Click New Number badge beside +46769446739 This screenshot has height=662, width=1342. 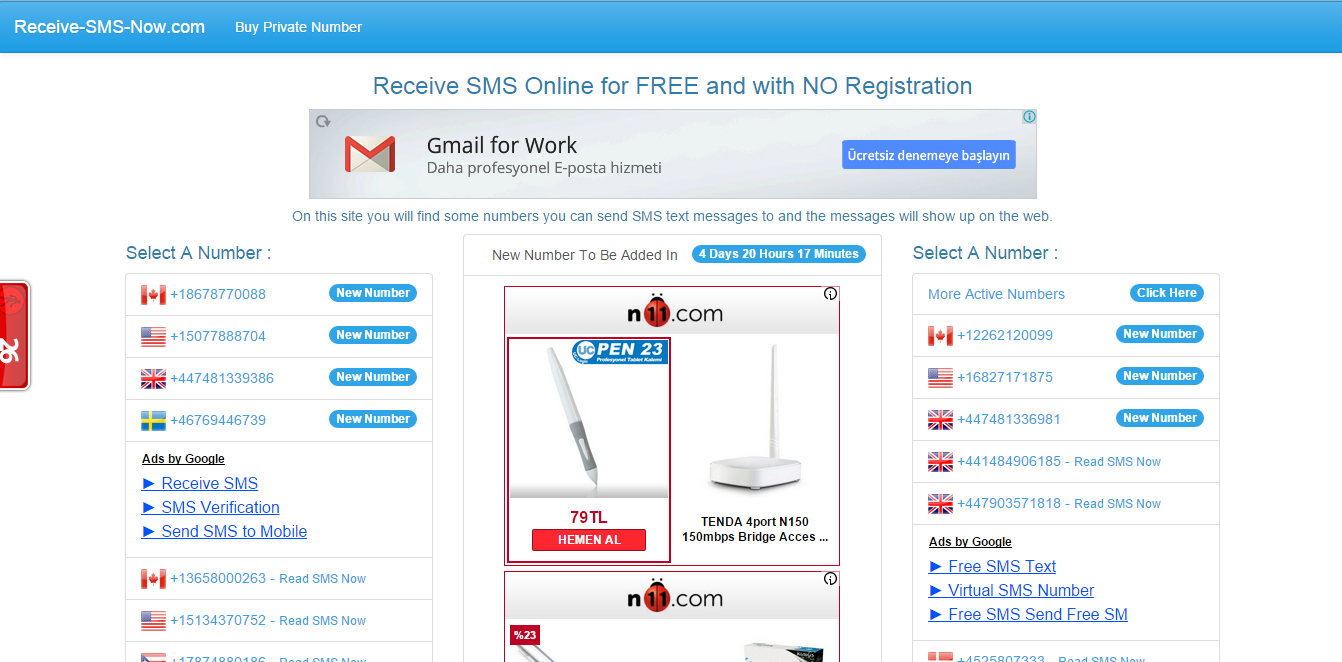point(373,419)
